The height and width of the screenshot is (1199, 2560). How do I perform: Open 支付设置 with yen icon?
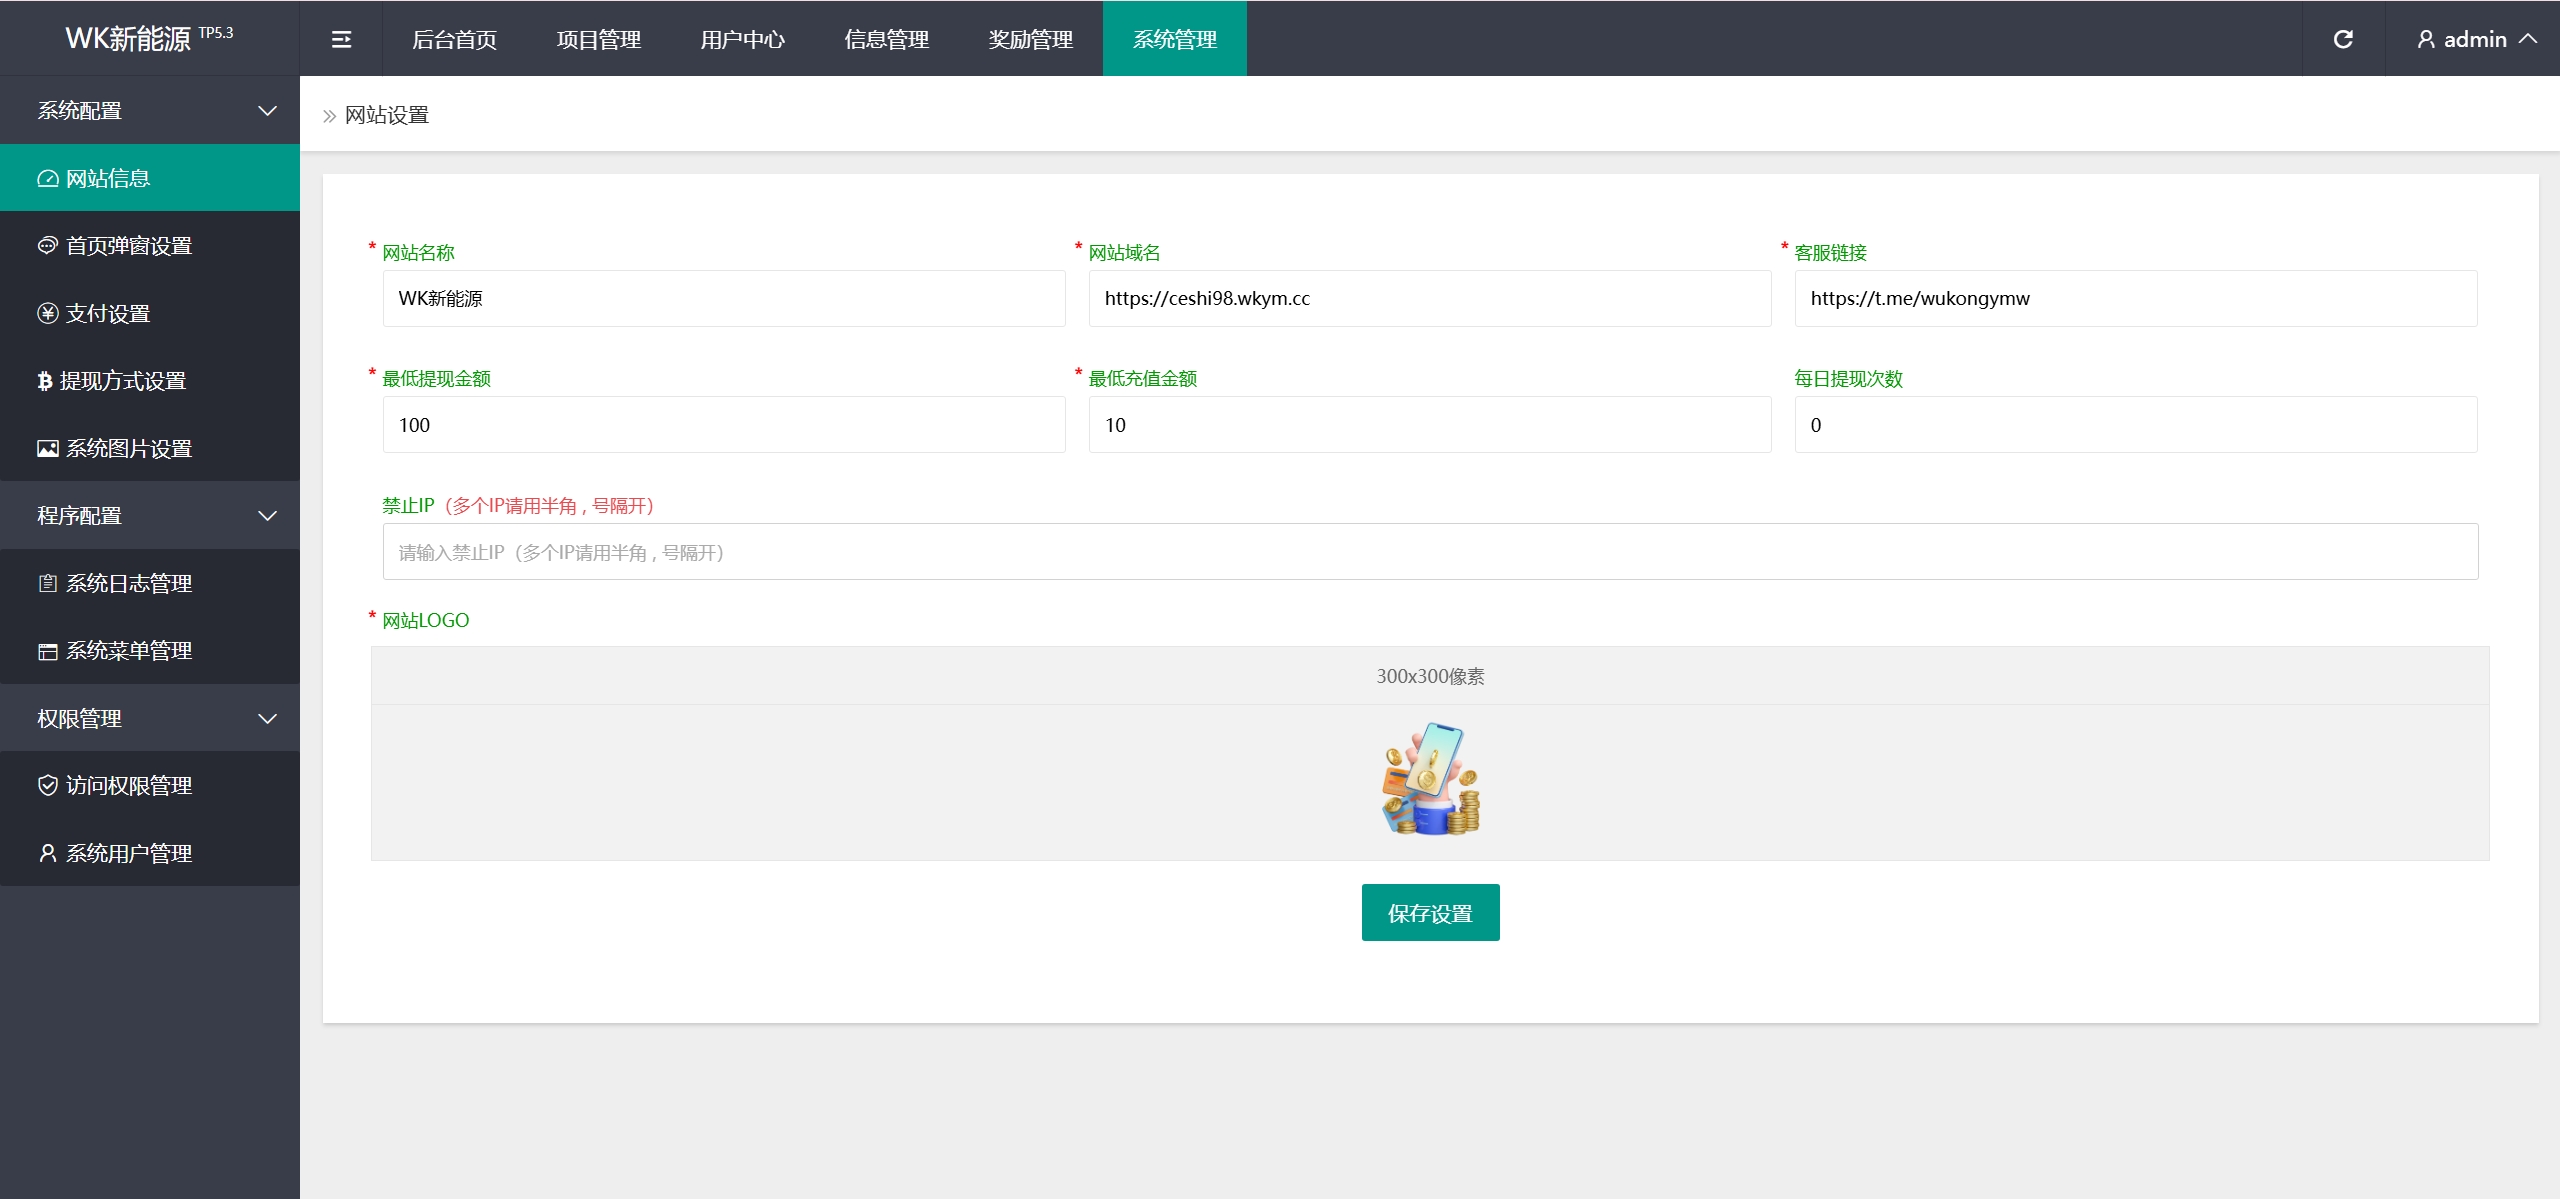(x=107, y=314)
